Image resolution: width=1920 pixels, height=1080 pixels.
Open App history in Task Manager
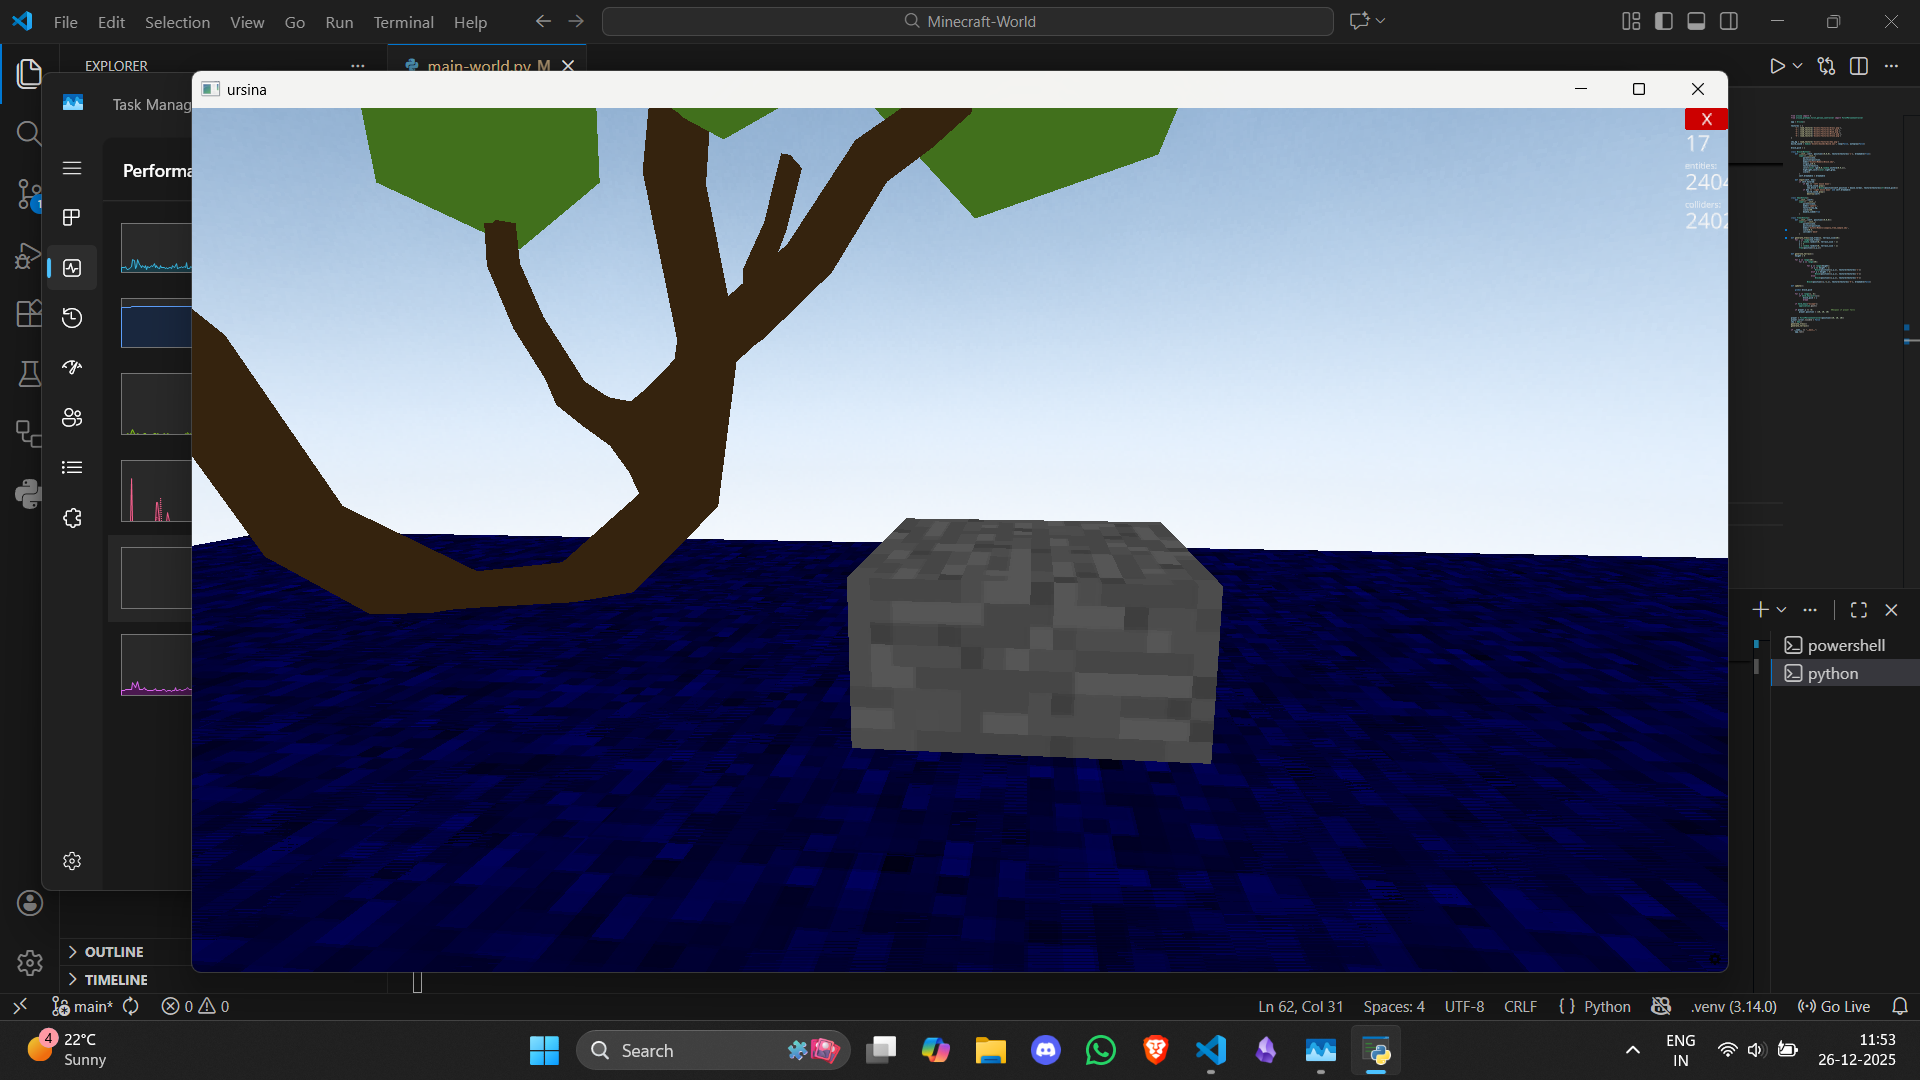[x=71, y=317]
